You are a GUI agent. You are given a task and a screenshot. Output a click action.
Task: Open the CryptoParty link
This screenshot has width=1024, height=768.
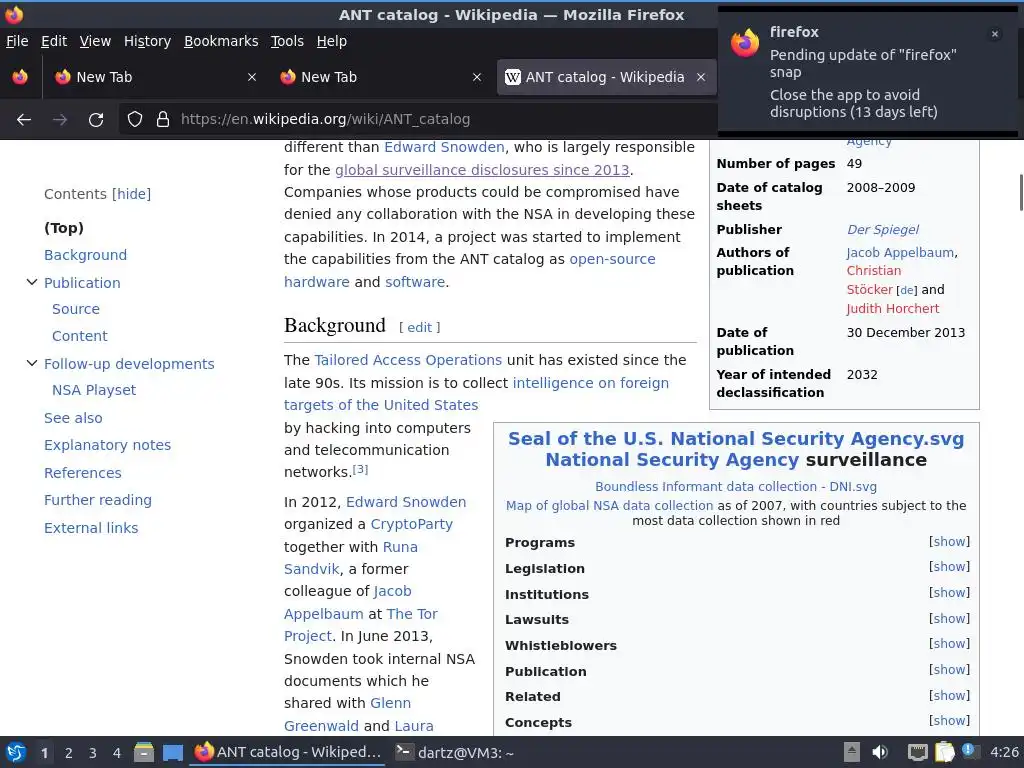click(x=411, y=524)
